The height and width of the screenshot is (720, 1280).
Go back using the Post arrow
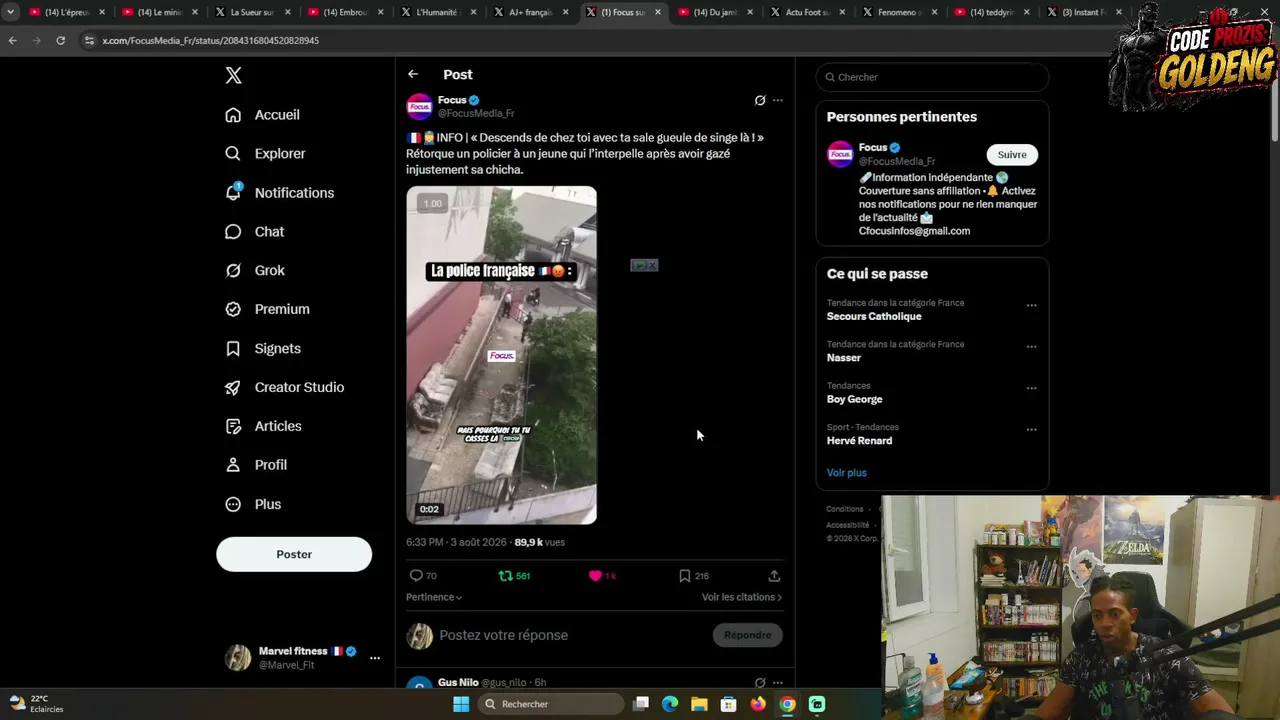(413, 74)
